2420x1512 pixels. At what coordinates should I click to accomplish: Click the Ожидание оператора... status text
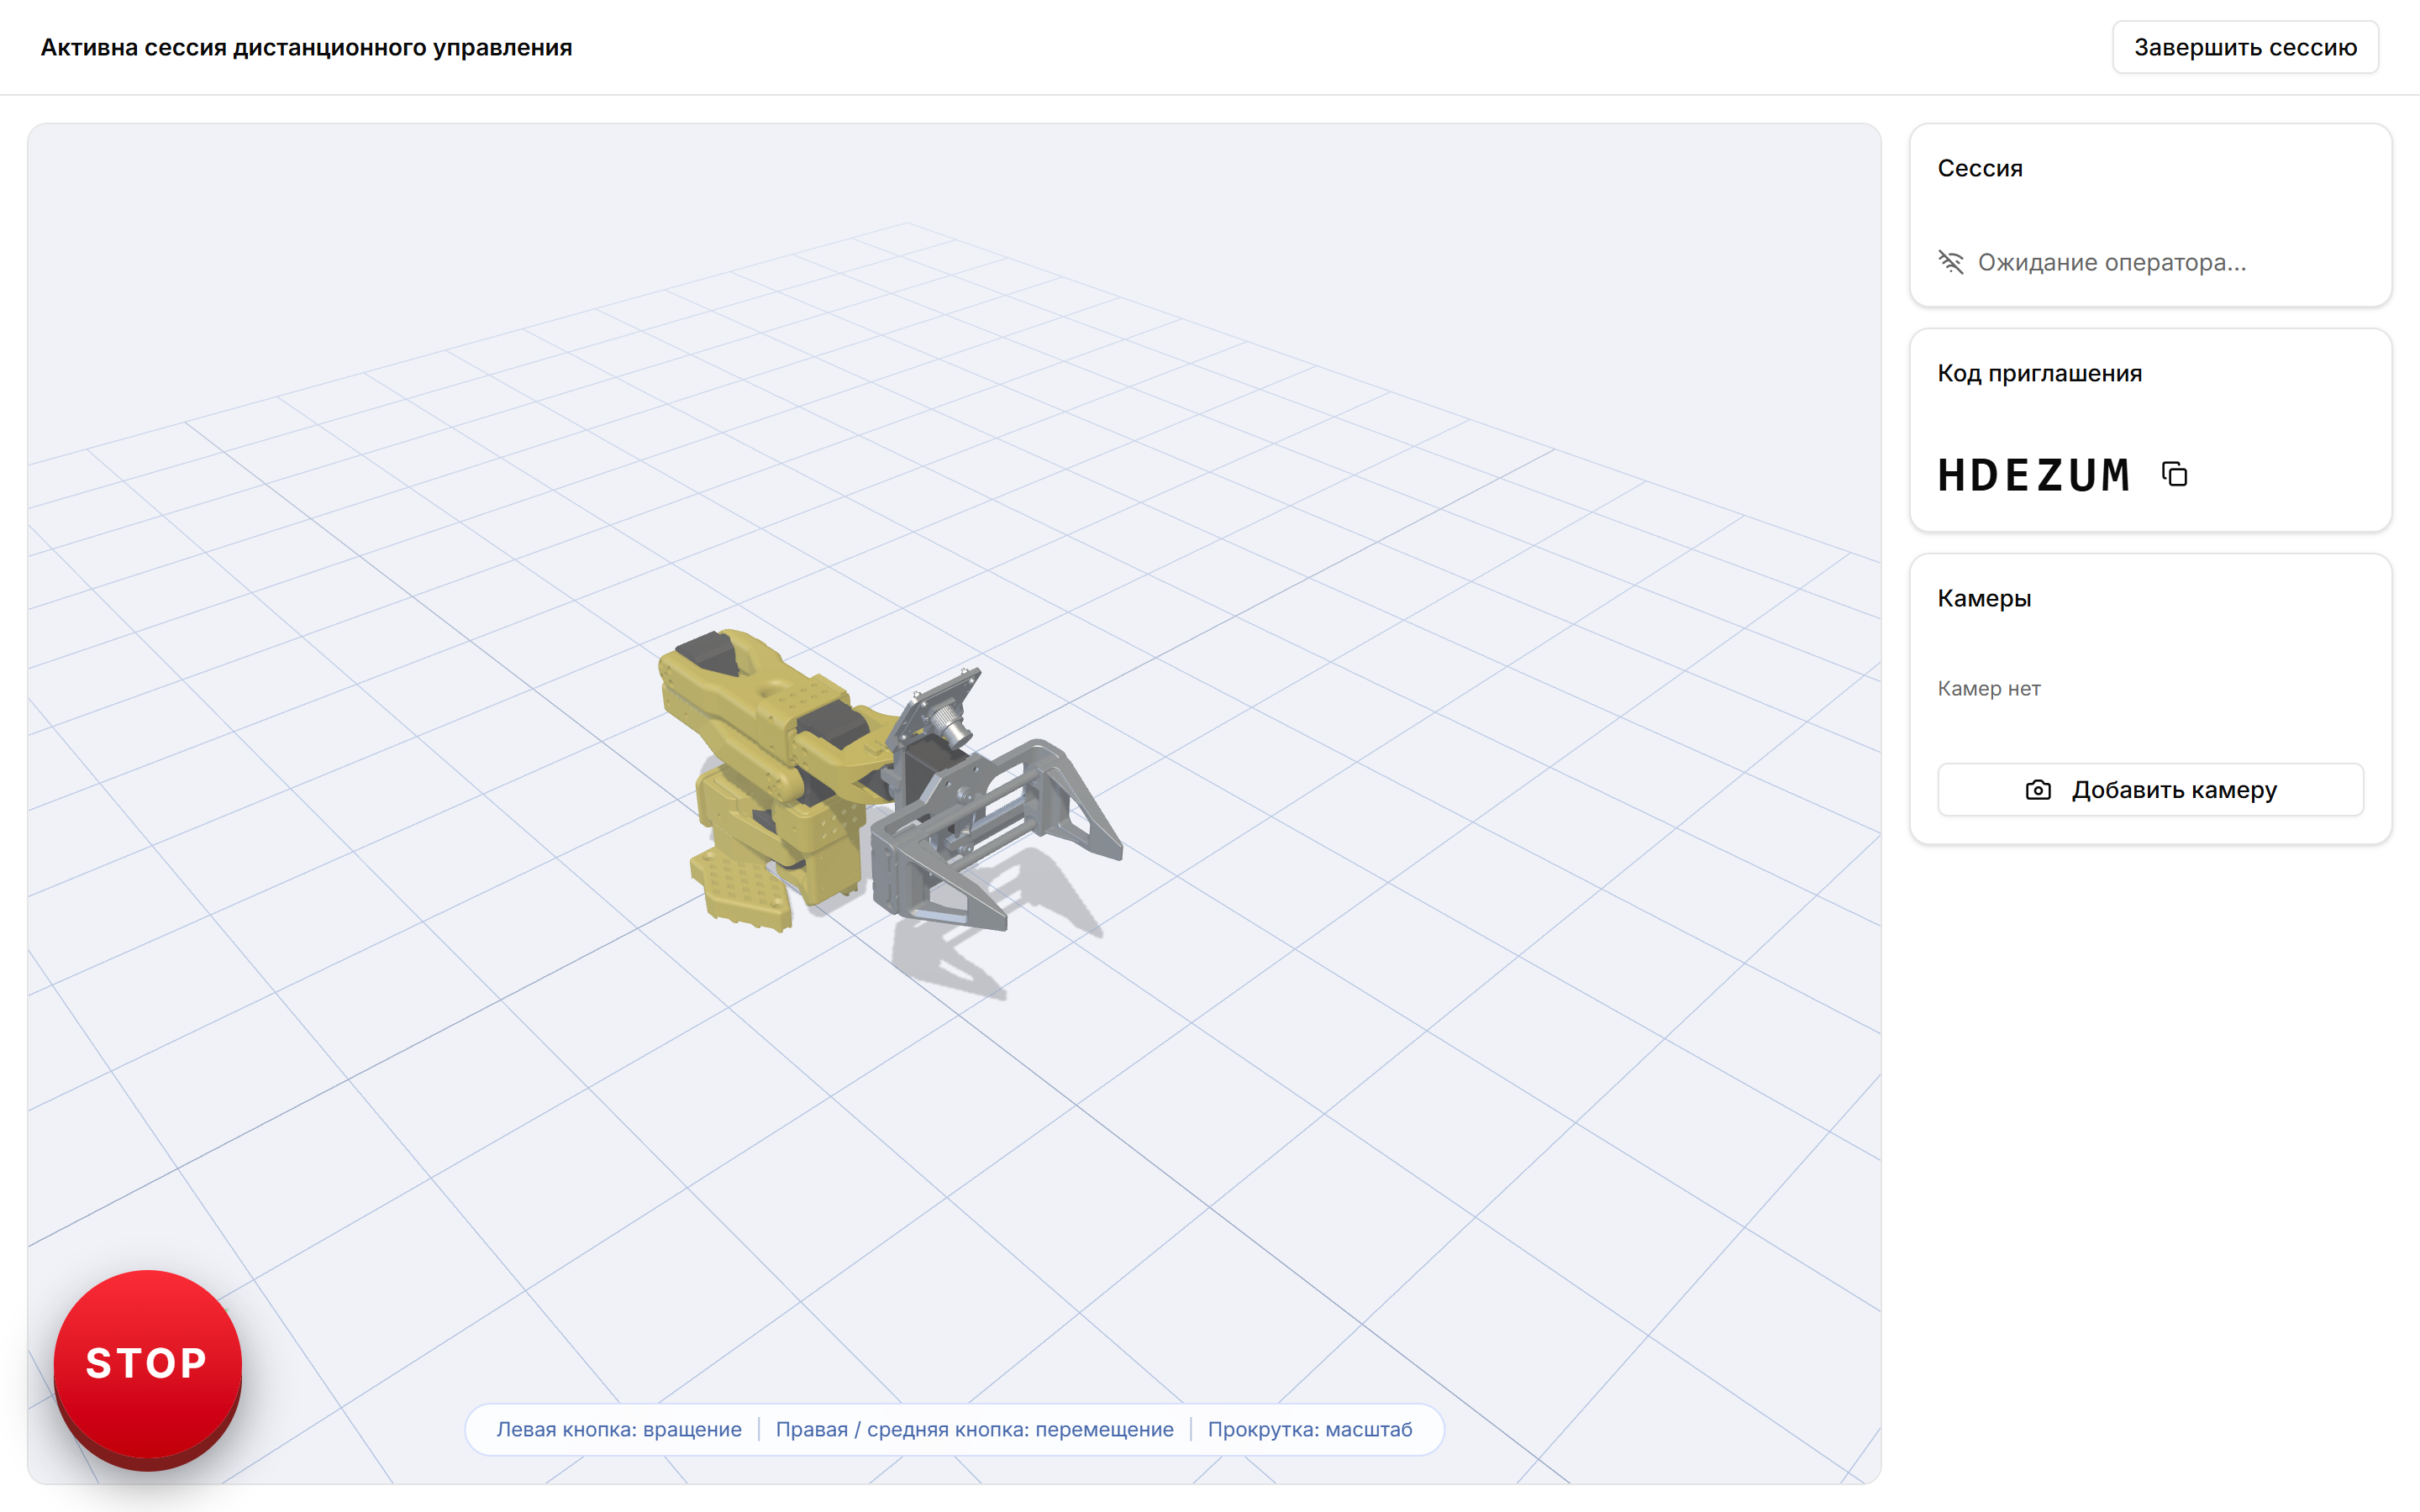[x=2112, y=262]
